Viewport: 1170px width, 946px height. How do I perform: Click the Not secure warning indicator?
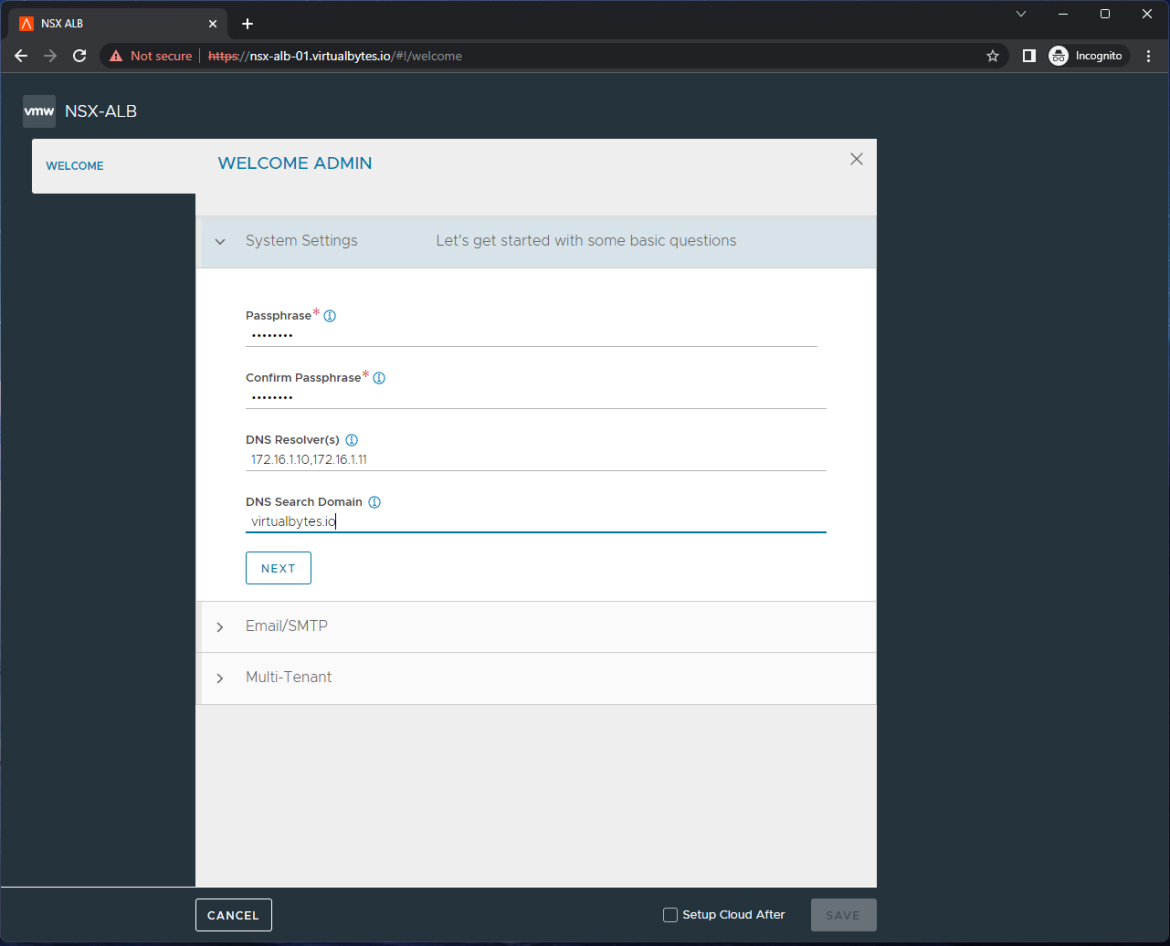pyautogui.click(x=150, y=56)
